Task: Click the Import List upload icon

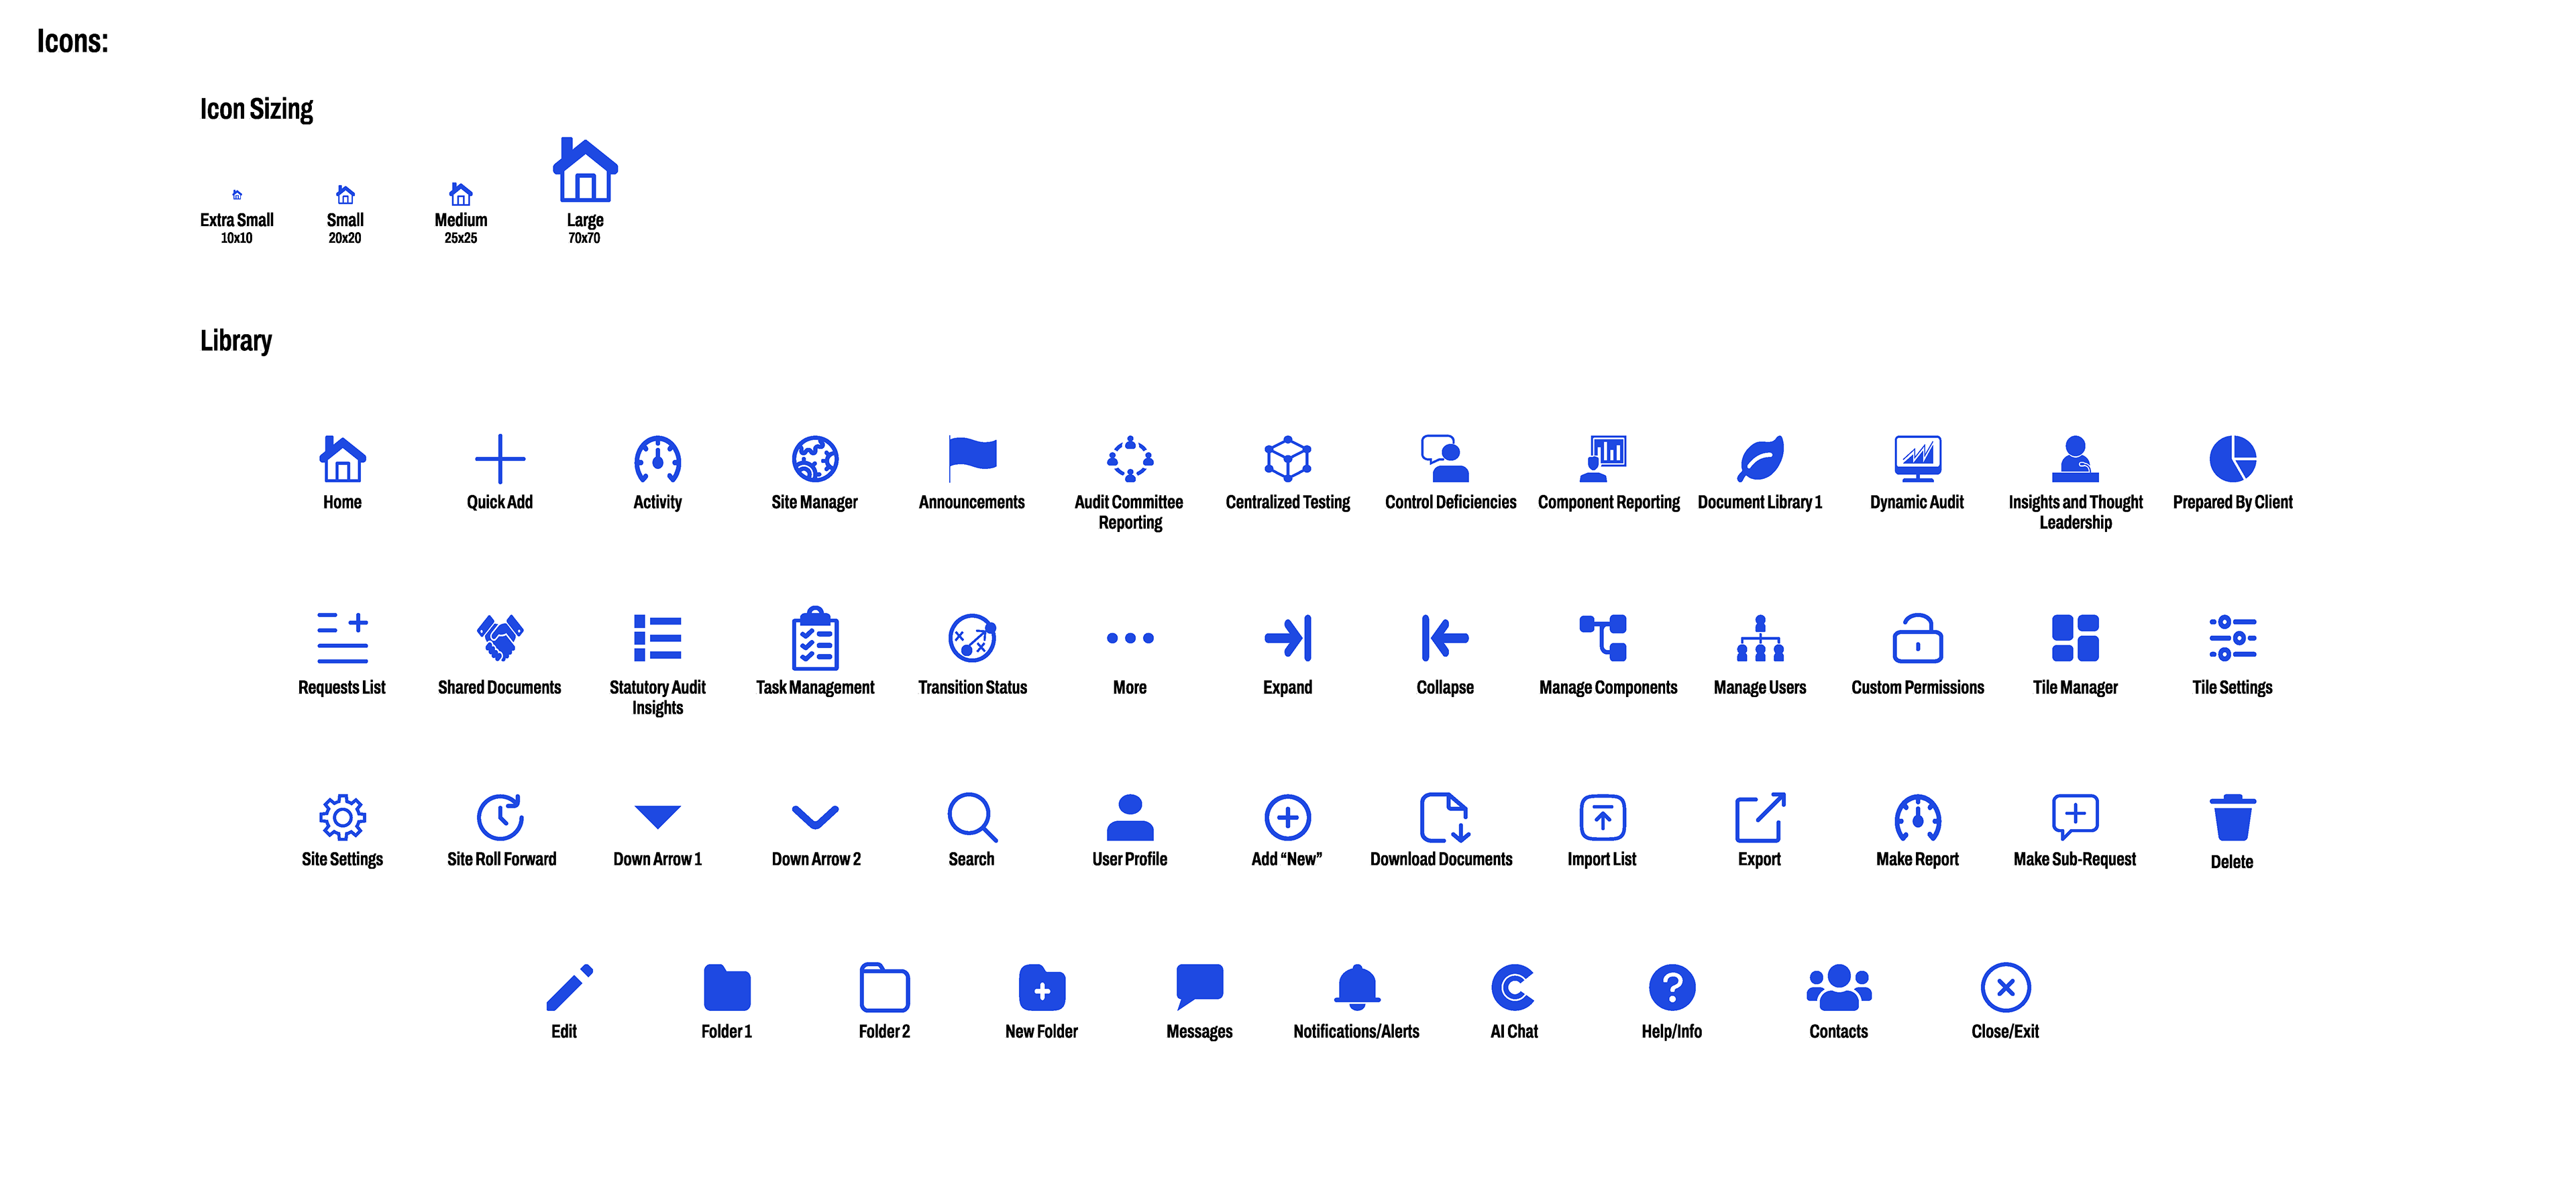Action: [1603, 818]
